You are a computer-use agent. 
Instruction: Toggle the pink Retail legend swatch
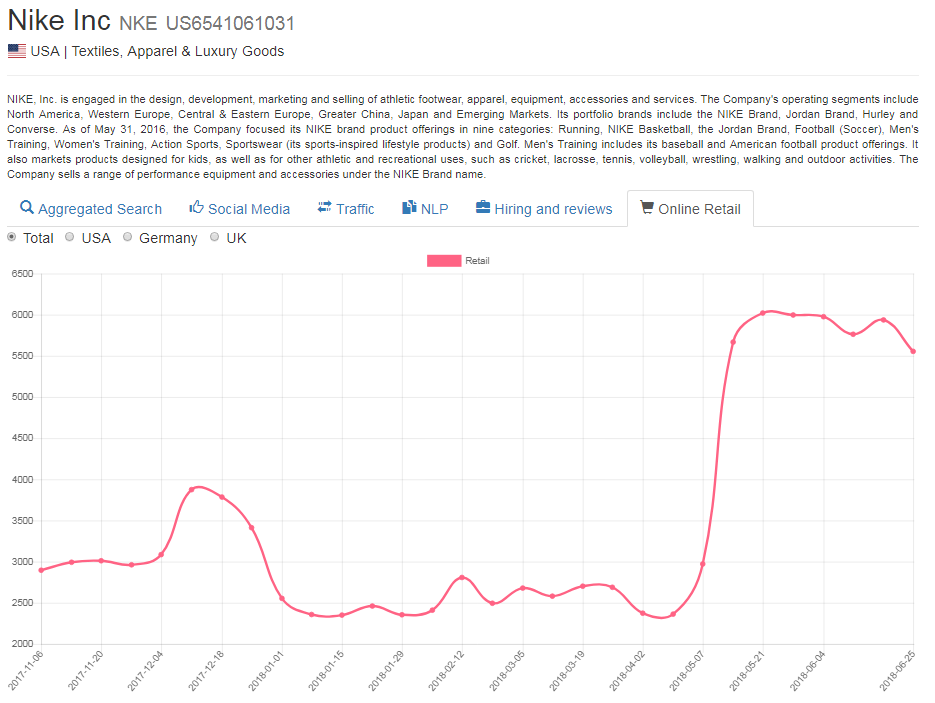coord(444,261)
